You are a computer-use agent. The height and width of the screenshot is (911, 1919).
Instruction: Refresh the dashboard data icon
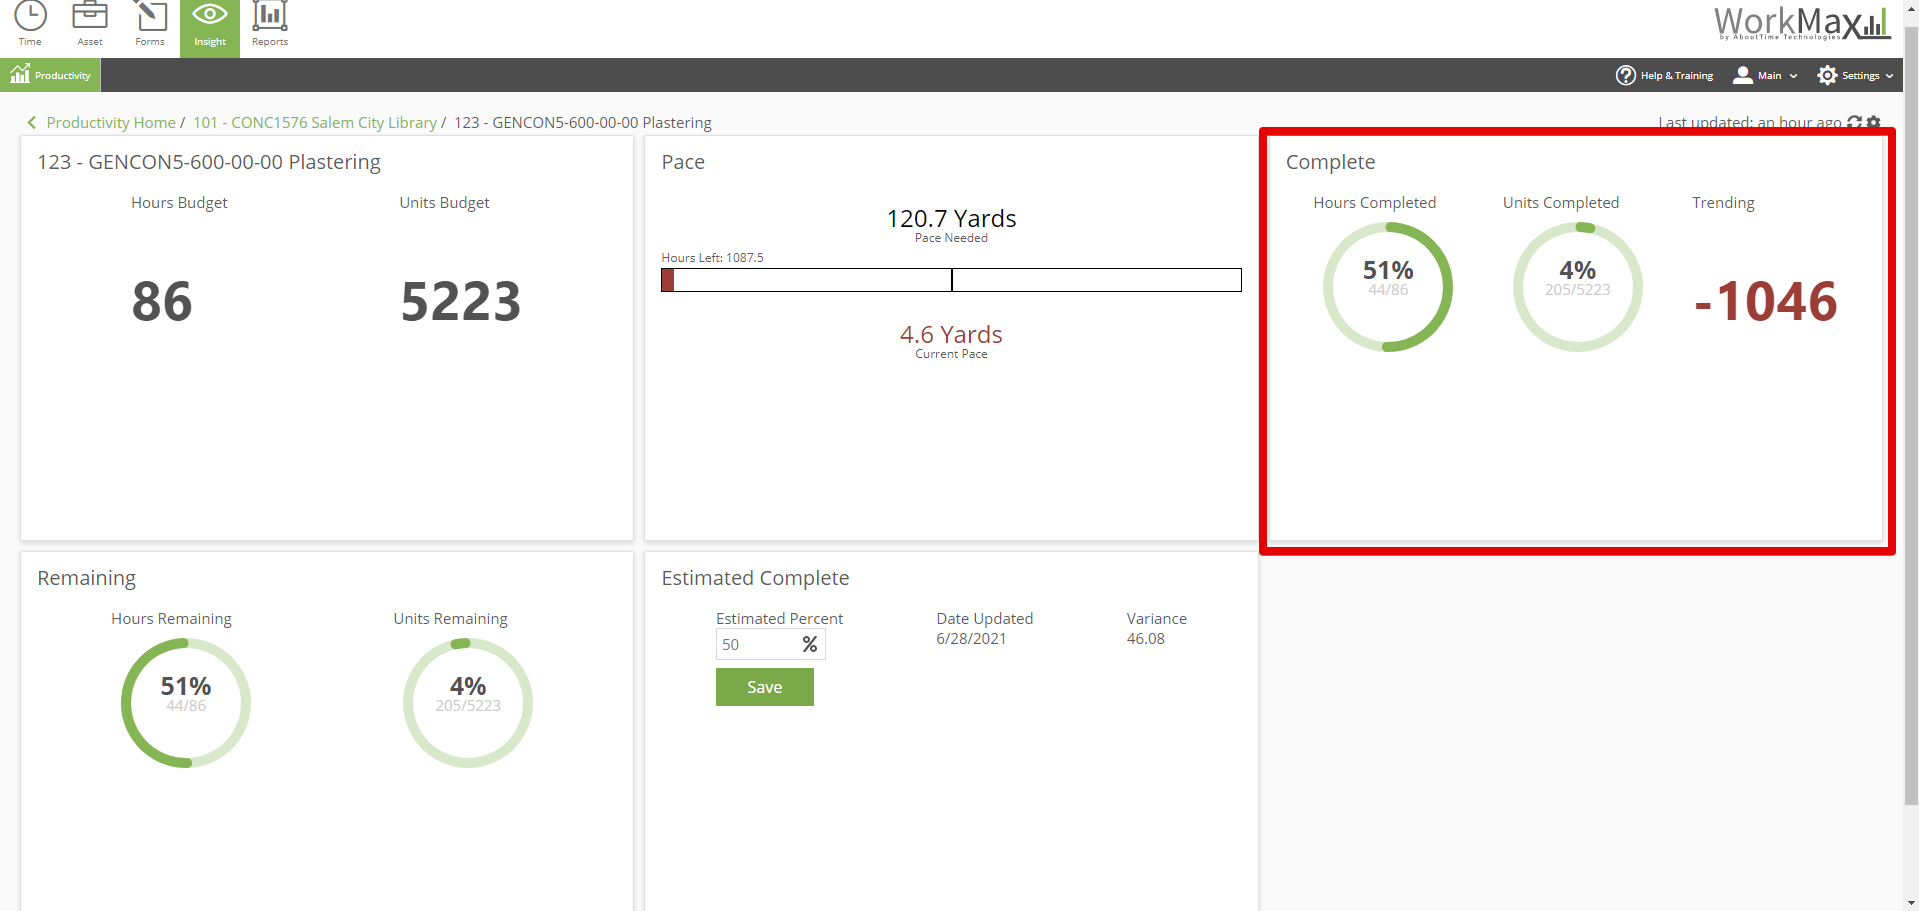pyautogui.click(x=1855, y=122)
